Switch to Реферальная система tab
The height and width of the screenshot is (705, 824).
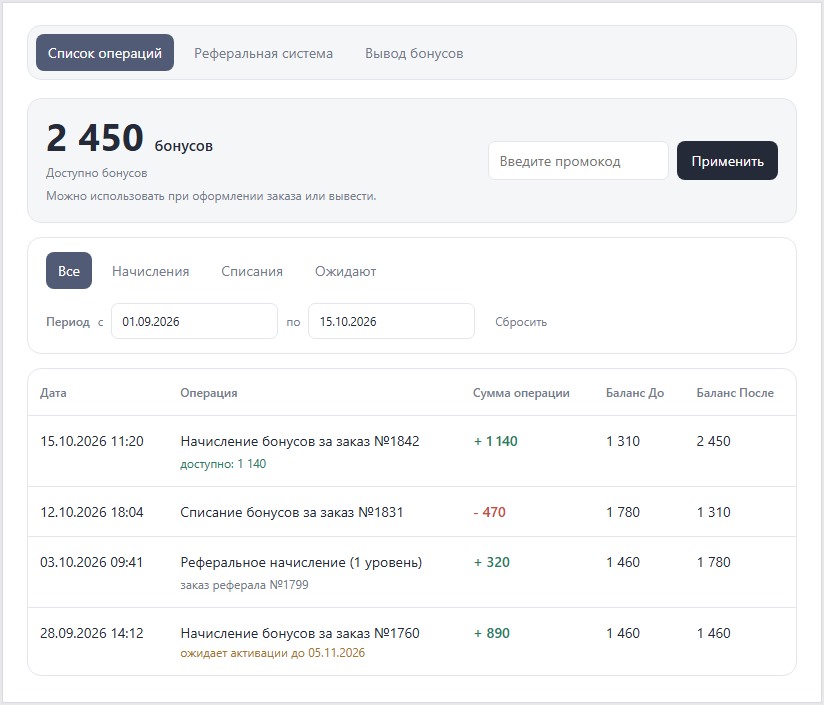(x=263, y=53)
